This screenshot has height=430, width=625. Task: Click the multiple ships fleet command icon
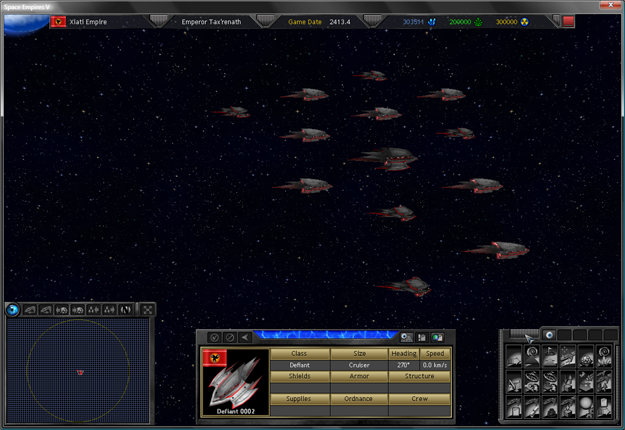pos(604,382)
